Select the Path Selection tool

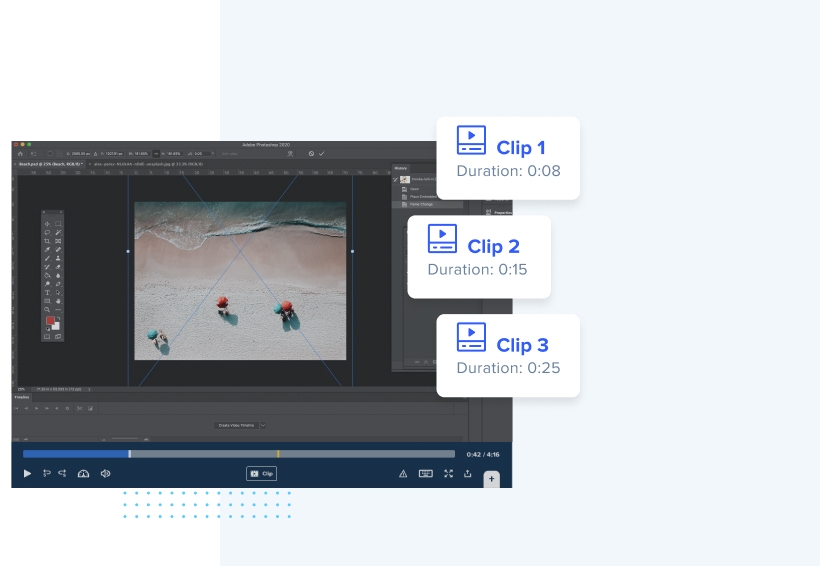(x=58, y=292)
